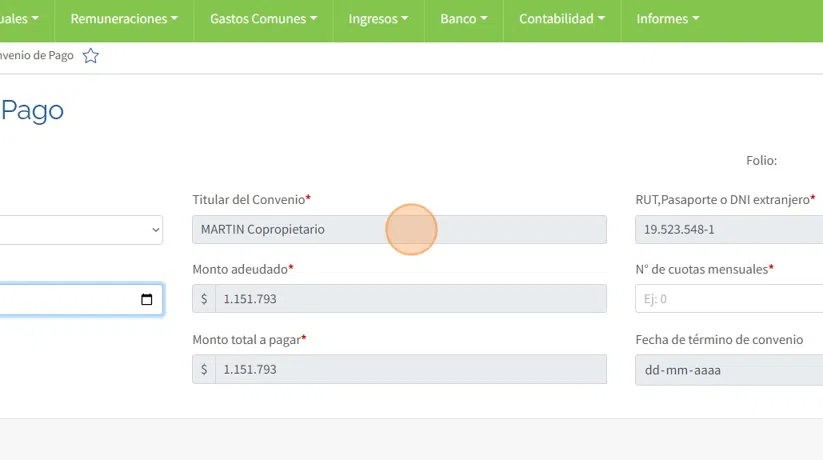Expand the Informes dropdown menu

click(667, 19)
